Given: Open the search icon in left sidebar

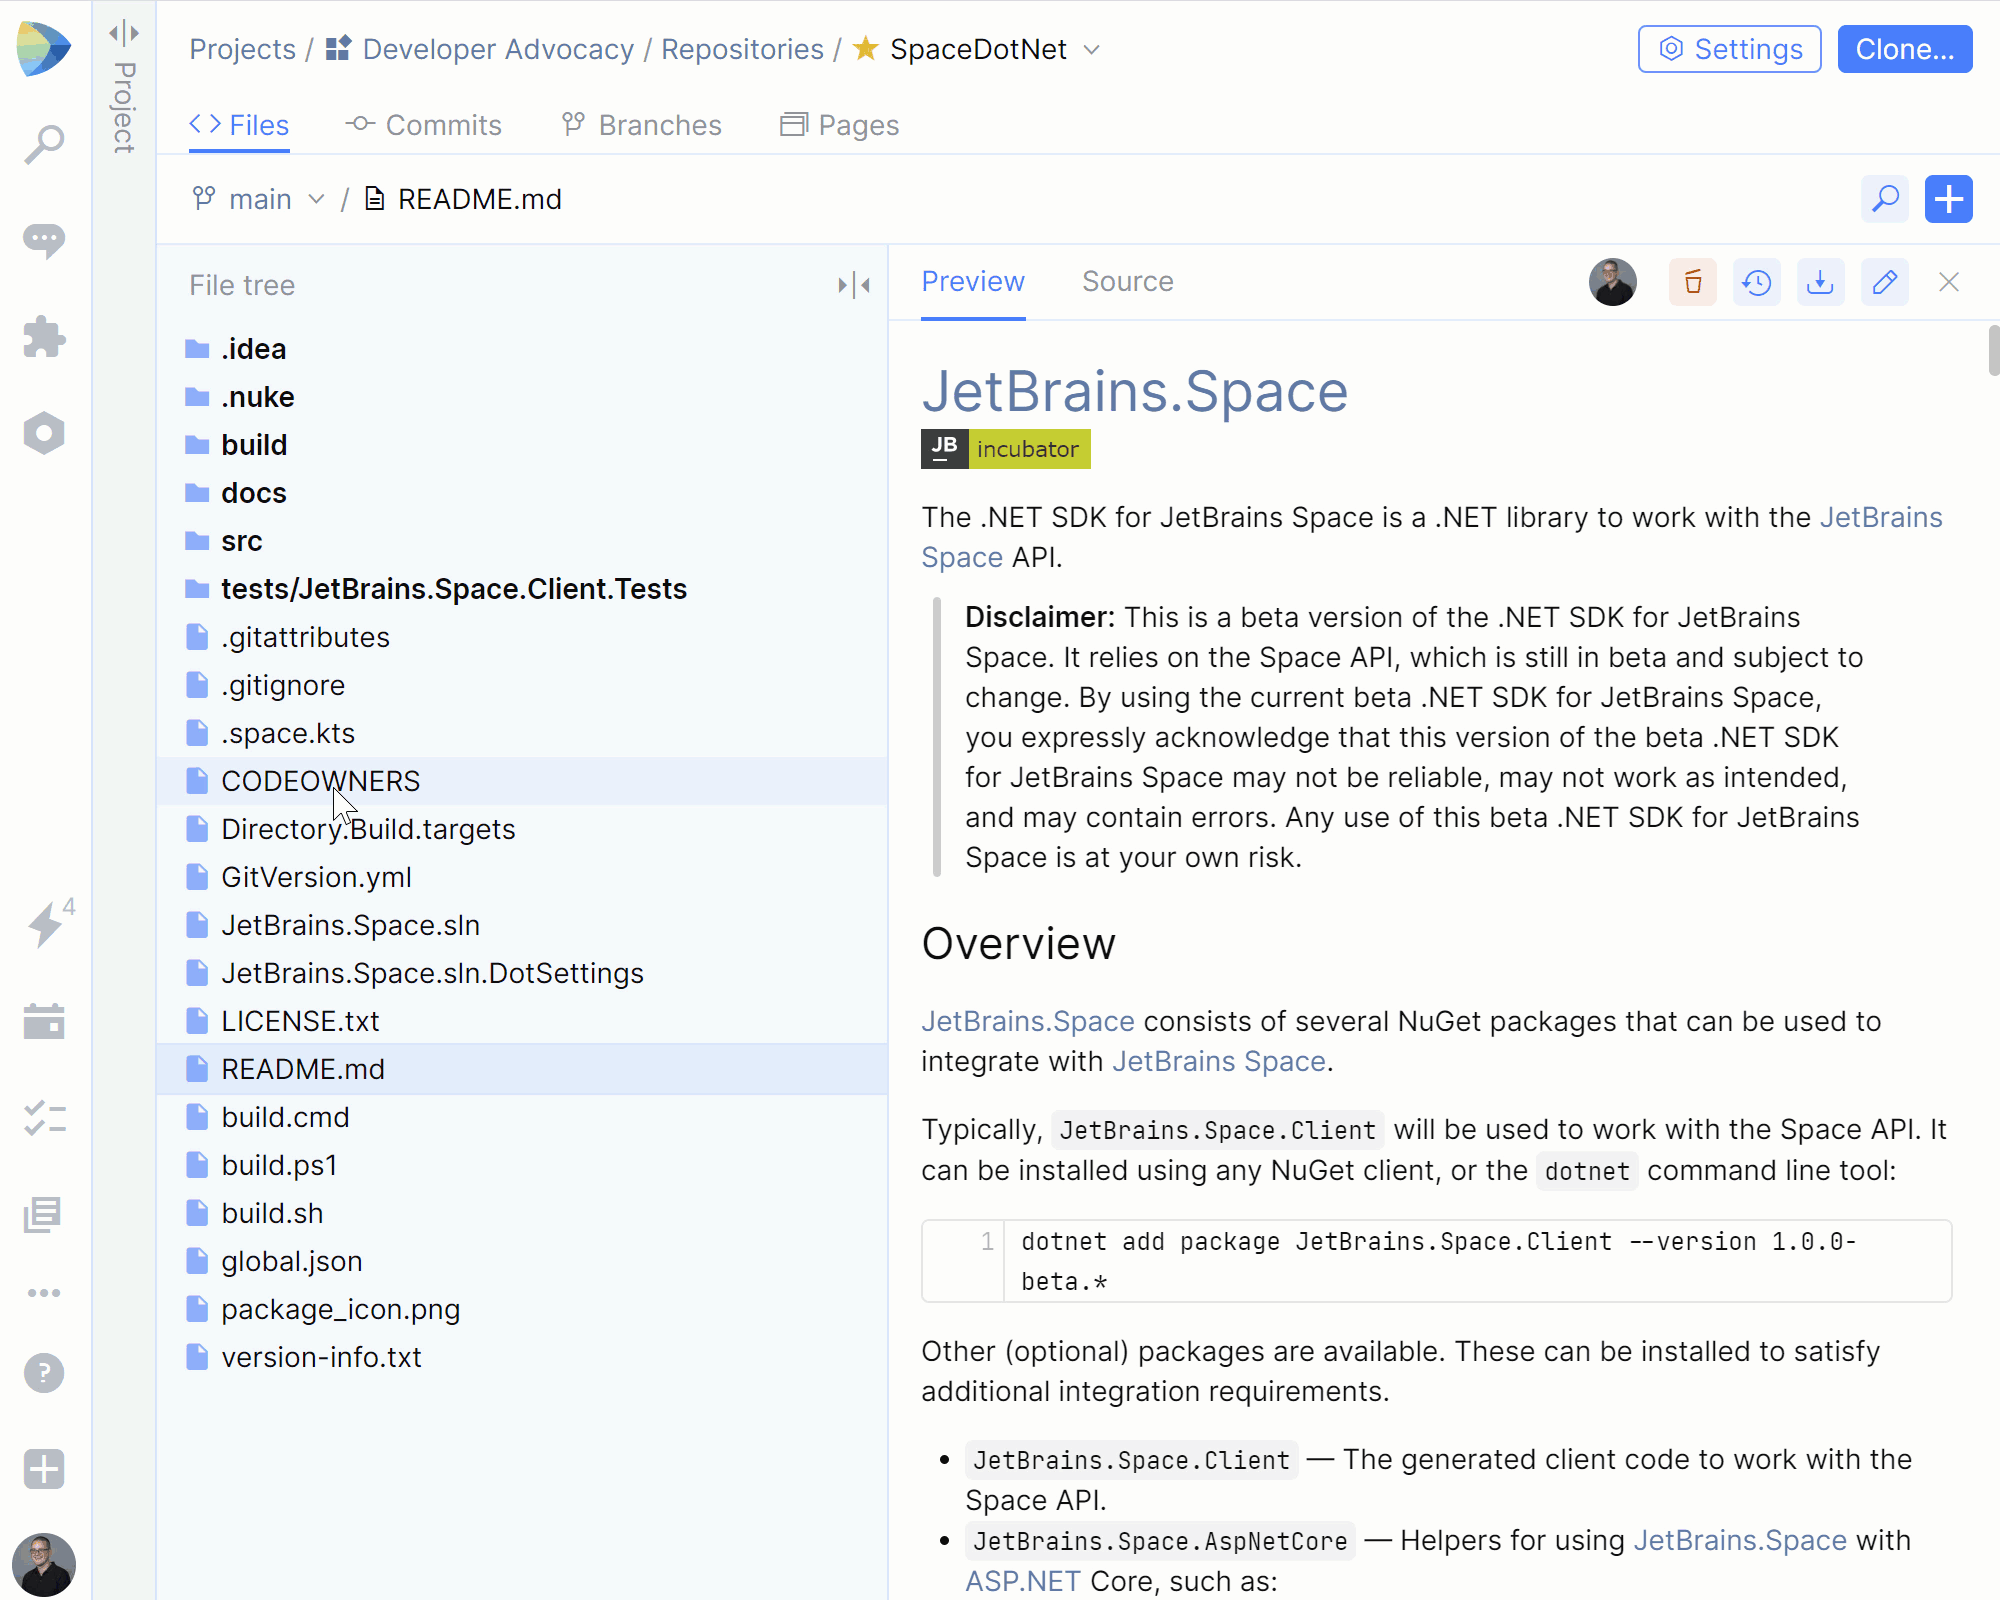Looking at the screenshot, I should [44, 145].
